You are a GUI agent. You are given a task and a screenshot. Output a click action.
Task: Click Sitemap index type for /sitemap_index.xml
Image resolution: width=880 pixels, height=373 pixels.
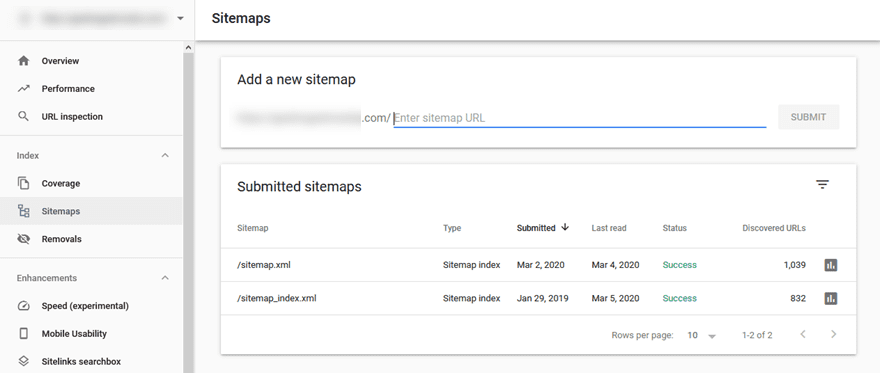coord(471,298)
